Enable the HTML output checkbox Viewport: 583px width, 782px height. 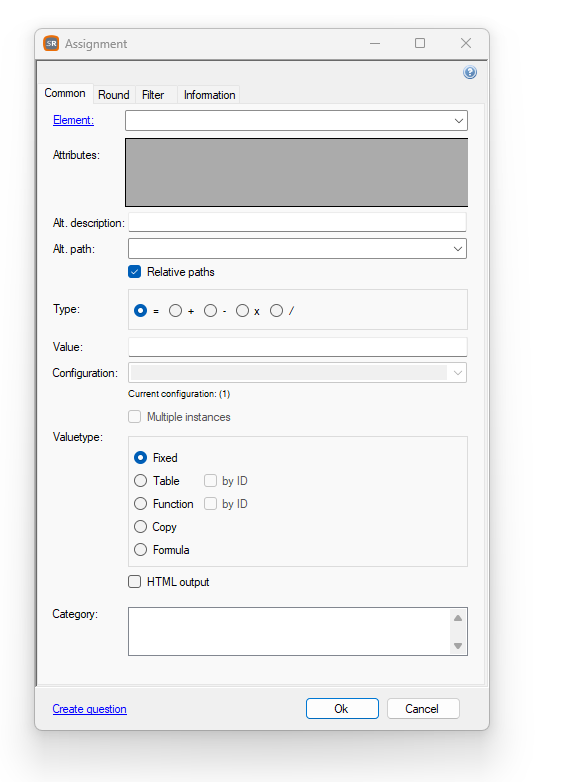[135, 582]
